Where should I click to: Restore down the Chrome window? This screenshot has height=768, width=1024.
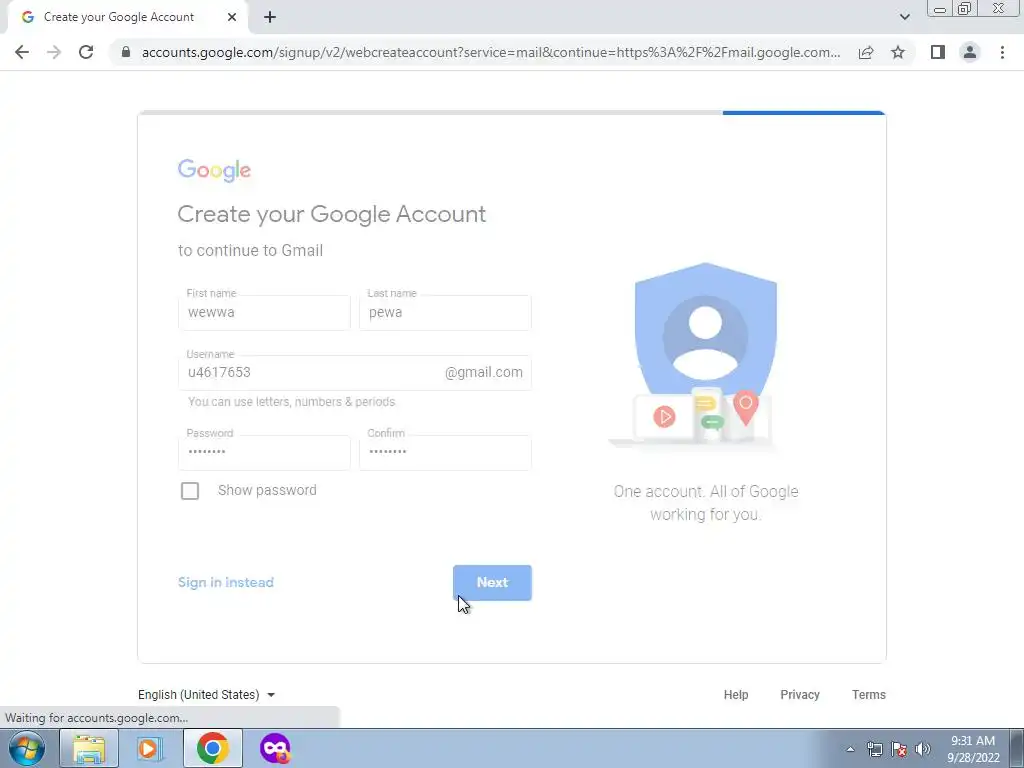coord(965,9)
